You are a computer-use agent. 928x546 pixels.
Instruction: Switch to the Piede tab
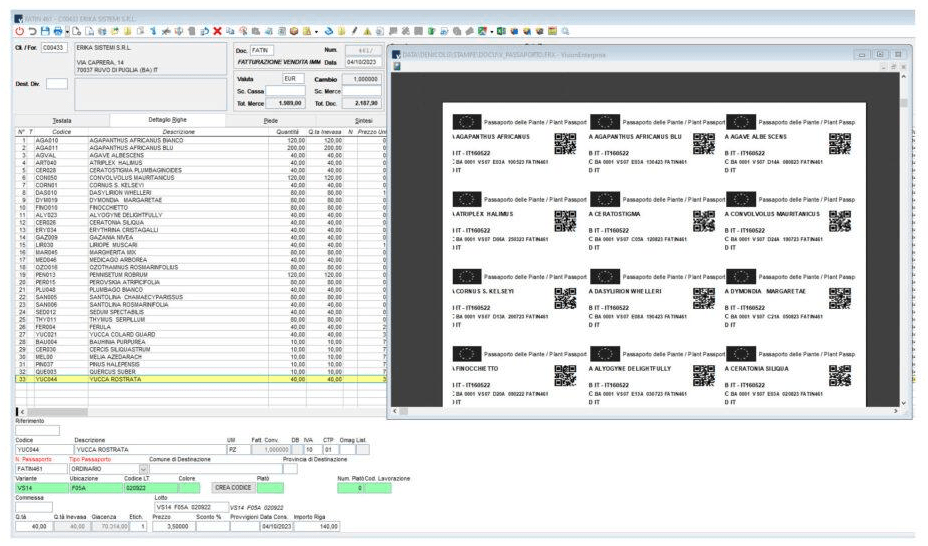pos(270,120)
